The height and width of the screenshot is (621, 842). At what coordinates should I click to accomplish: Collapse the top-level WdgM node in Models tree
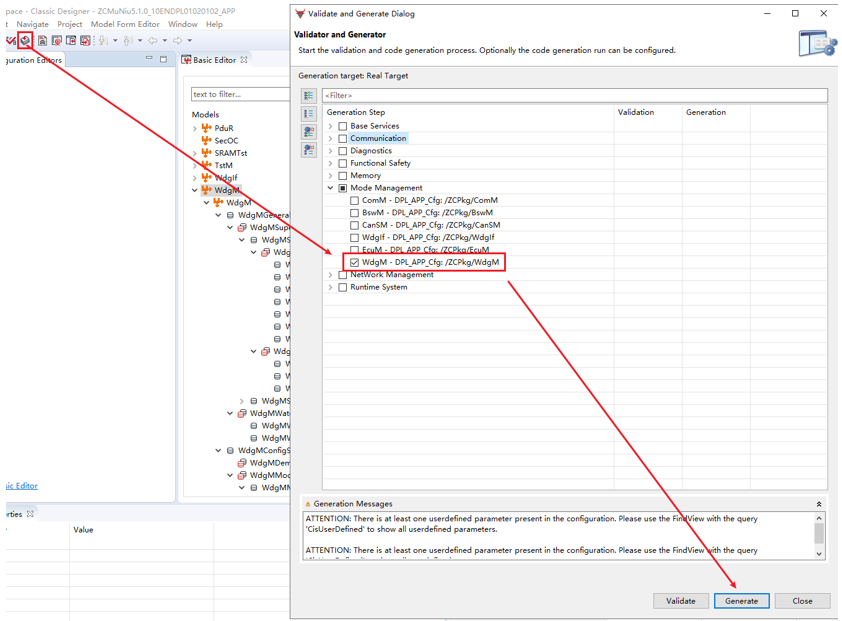194,190
